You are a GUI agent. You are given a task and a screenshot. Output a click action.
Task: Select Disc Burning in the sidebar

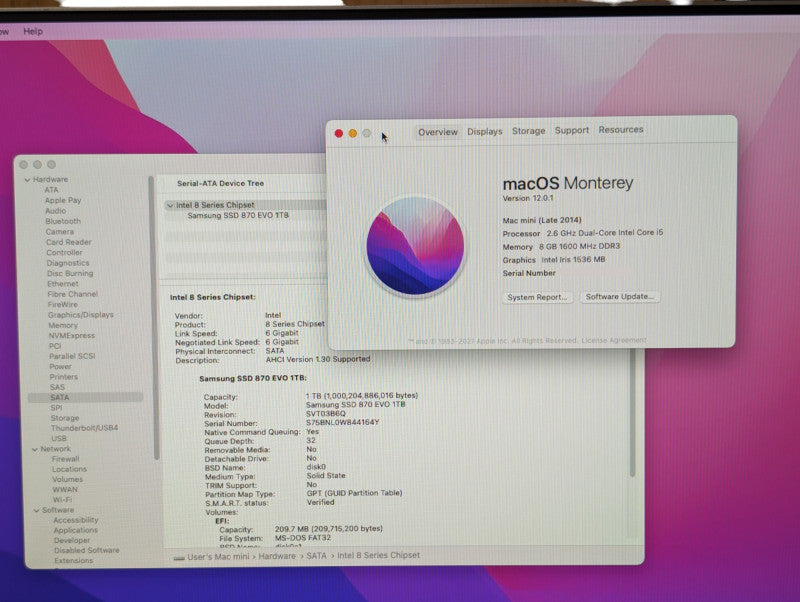[70, 273]
